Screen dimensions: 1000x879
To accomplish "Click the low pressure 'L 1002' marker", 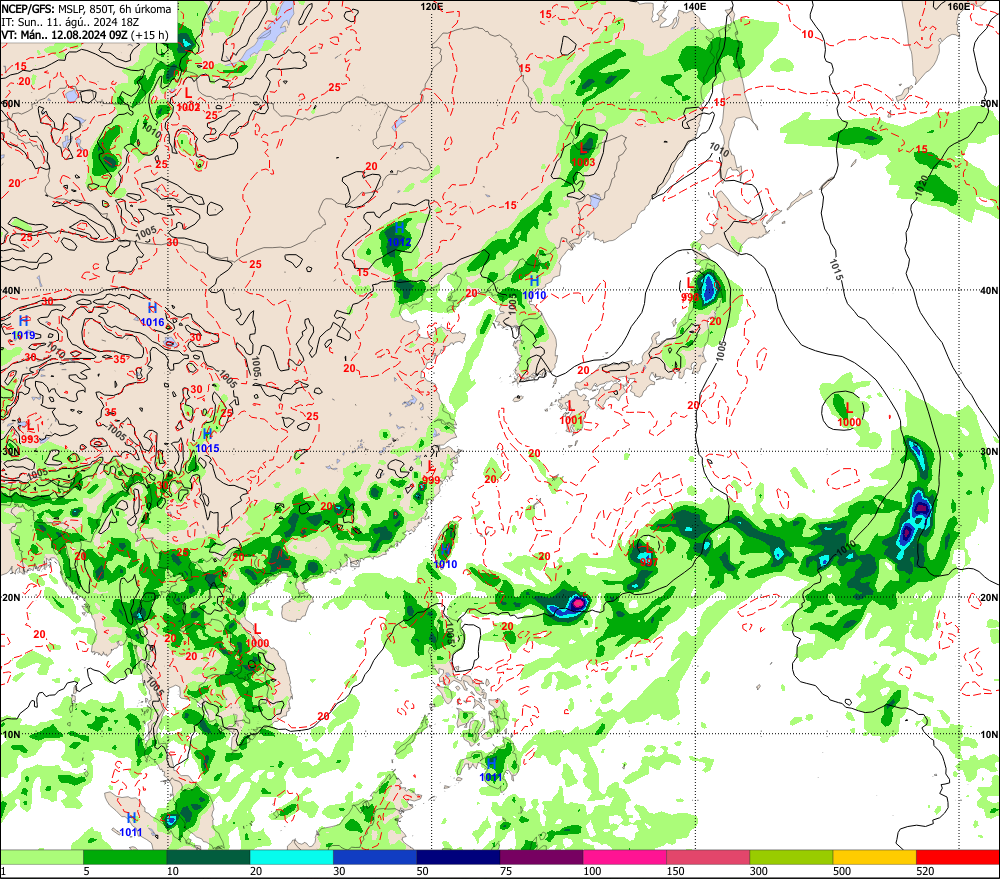I will (188, 101).
